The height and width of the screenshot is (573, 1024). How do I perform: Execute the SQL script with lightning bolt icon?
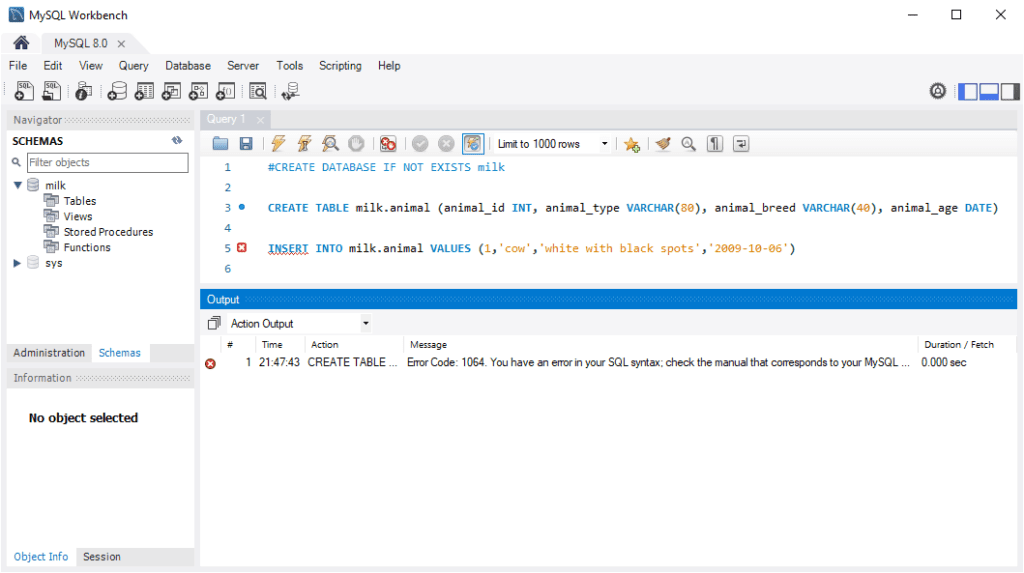click(x=278, y=144)
